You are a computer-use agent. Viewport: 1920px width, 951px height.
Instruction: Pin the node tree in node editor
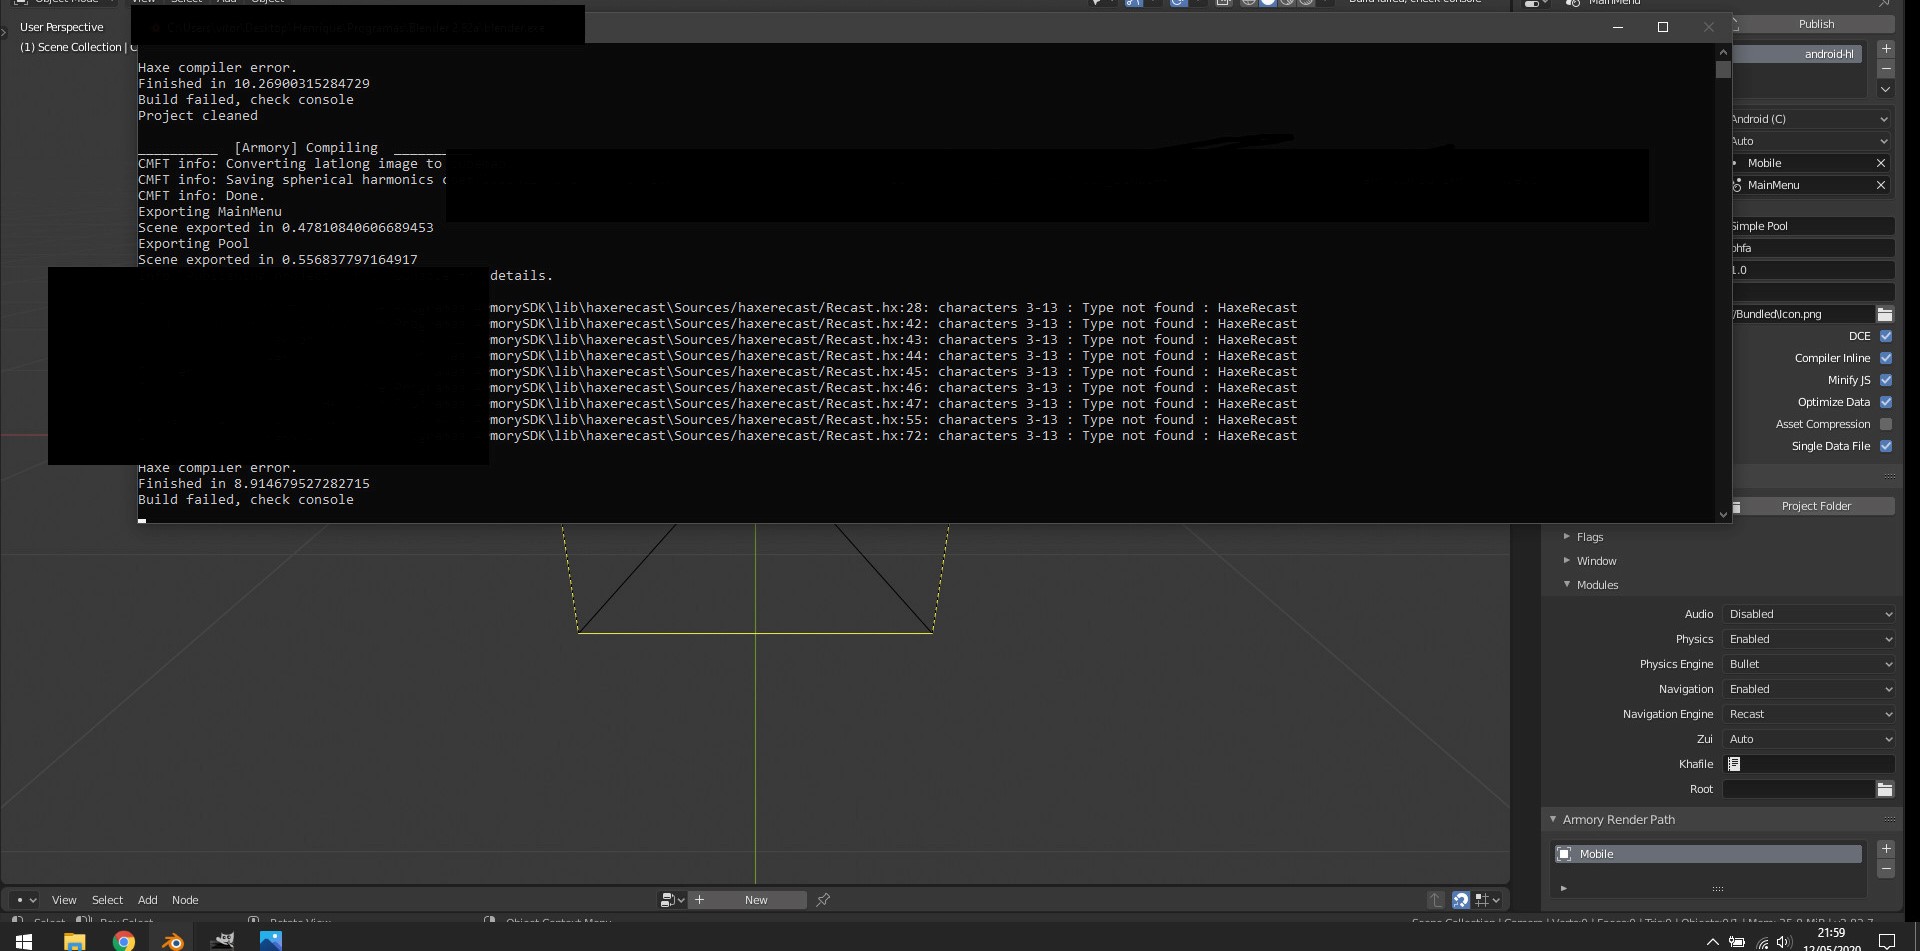coord(823,900)
